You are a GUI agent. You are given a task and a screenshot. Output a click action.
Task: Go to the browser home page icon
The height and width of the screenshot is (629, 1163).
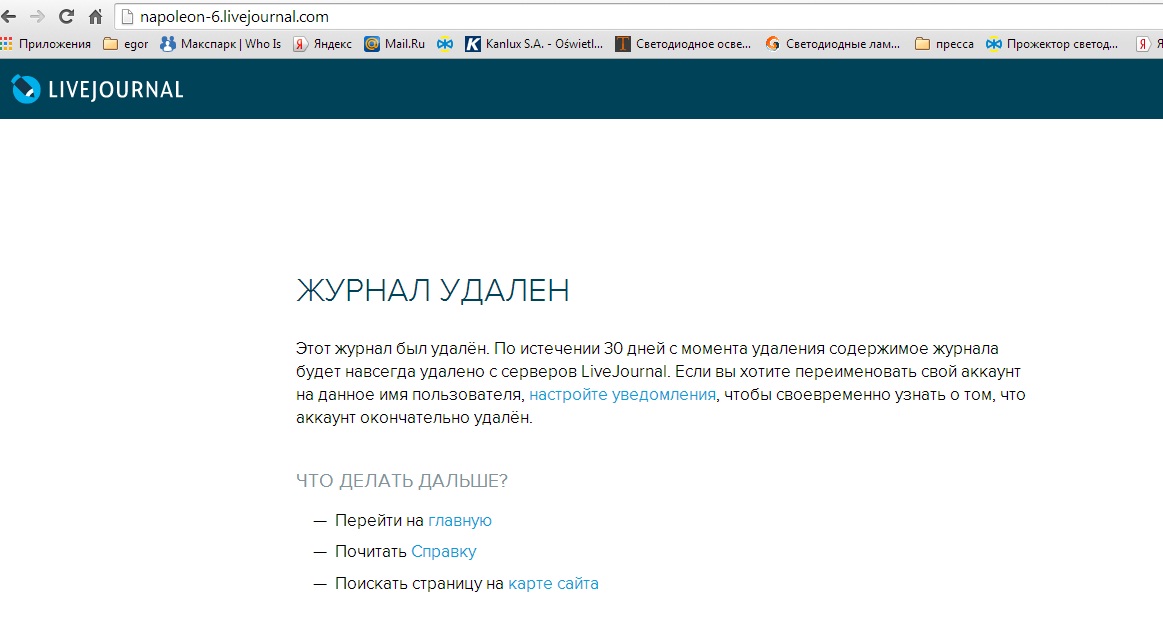[96, 16]
